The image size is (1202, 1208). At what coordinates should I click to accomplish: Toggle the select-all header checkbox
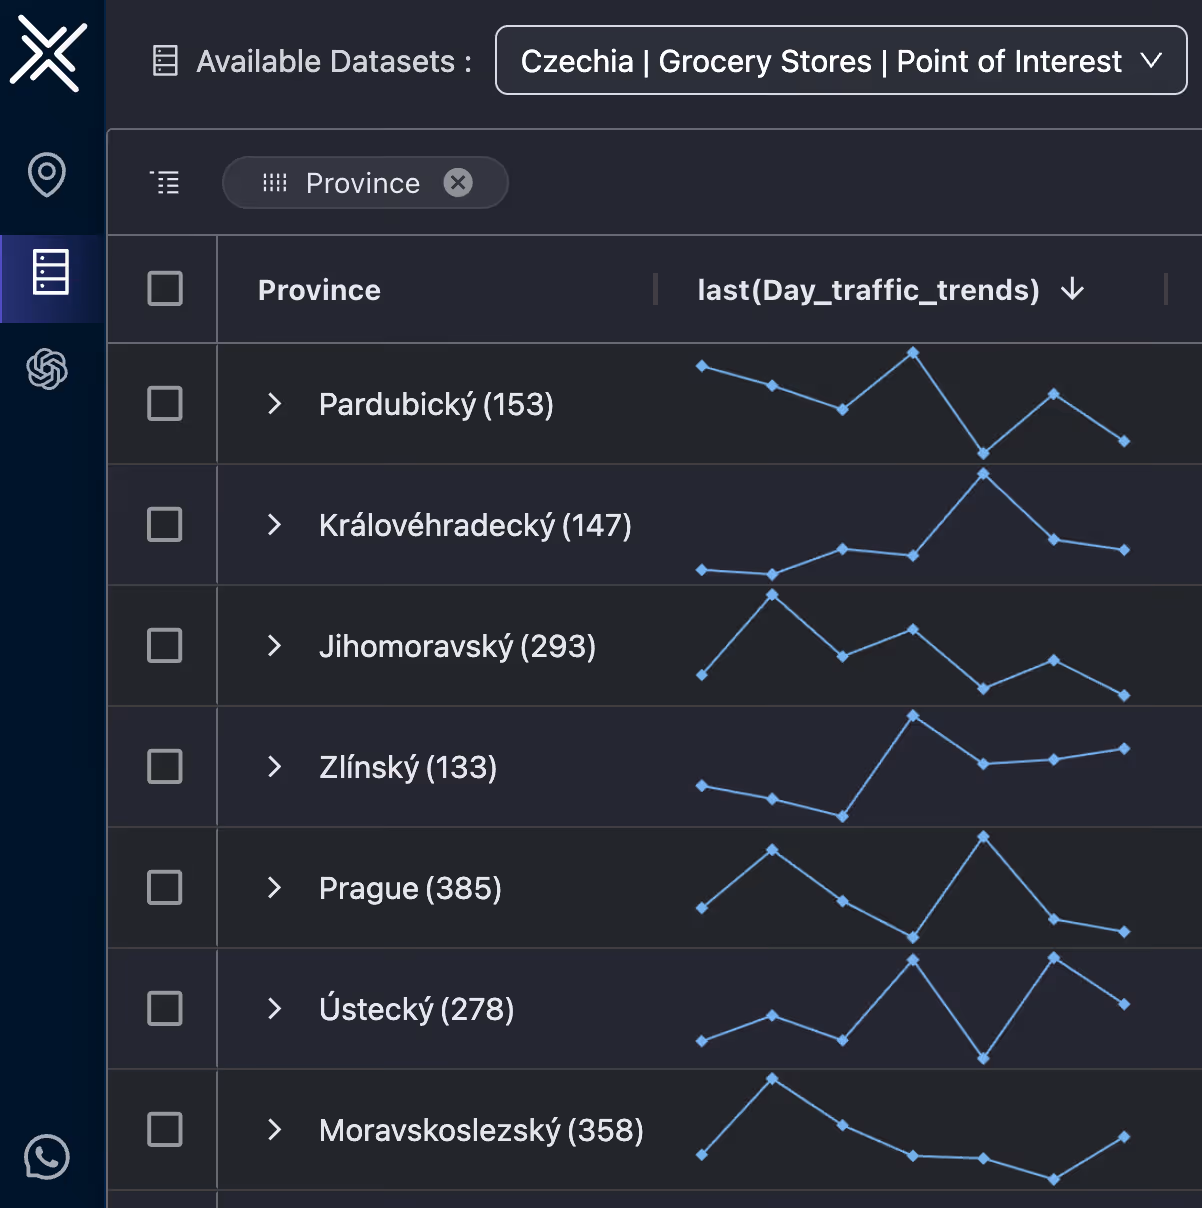[165, 289]
